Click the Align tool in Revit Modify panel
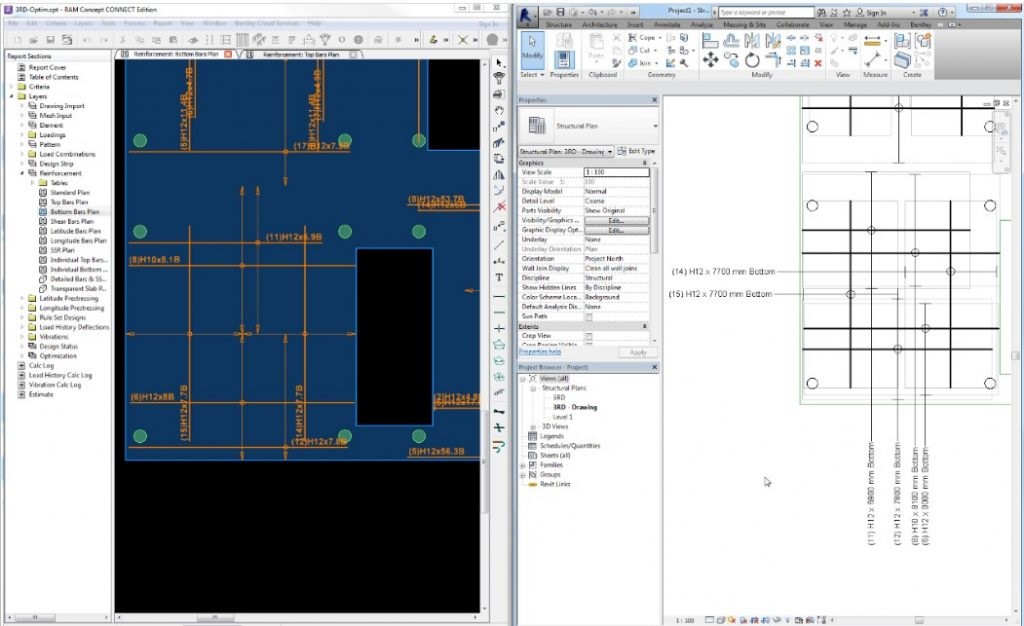Image resolution: width=1024 pixels, height=626 pixels. click(x=711, y=40)
